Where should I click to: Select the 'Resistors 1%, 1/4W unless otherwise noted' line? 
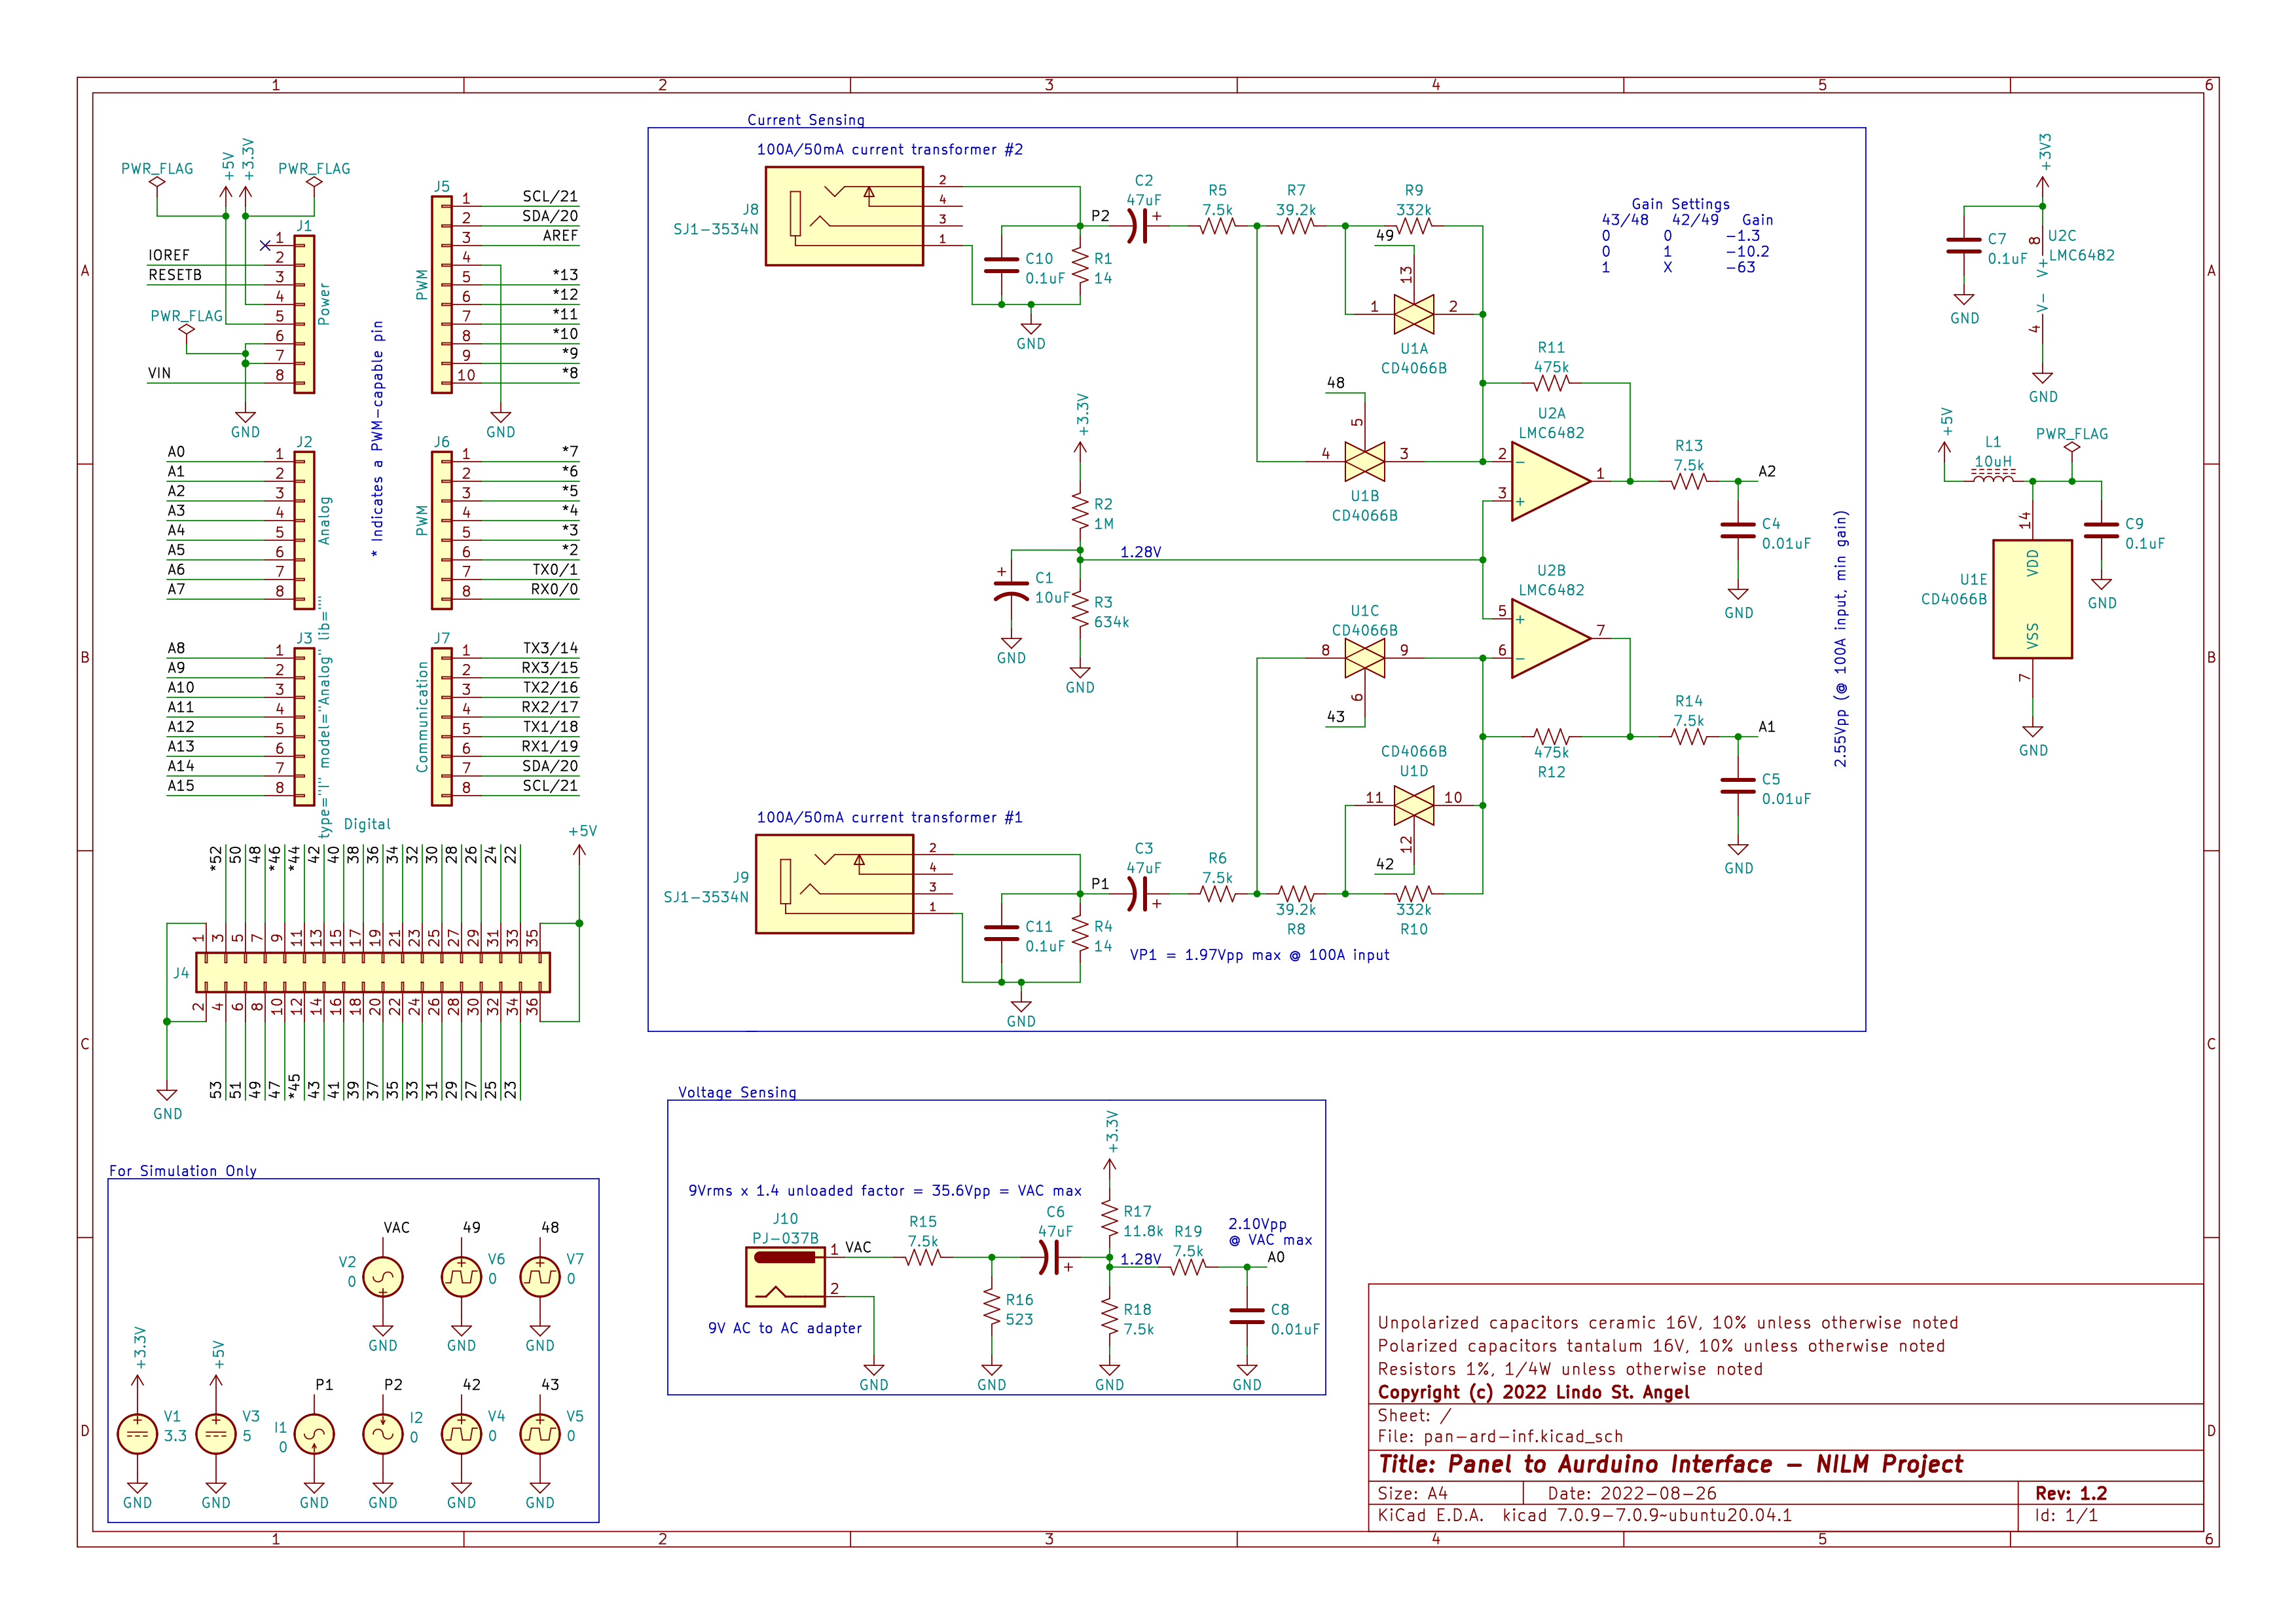(x=1570, y=1370)
